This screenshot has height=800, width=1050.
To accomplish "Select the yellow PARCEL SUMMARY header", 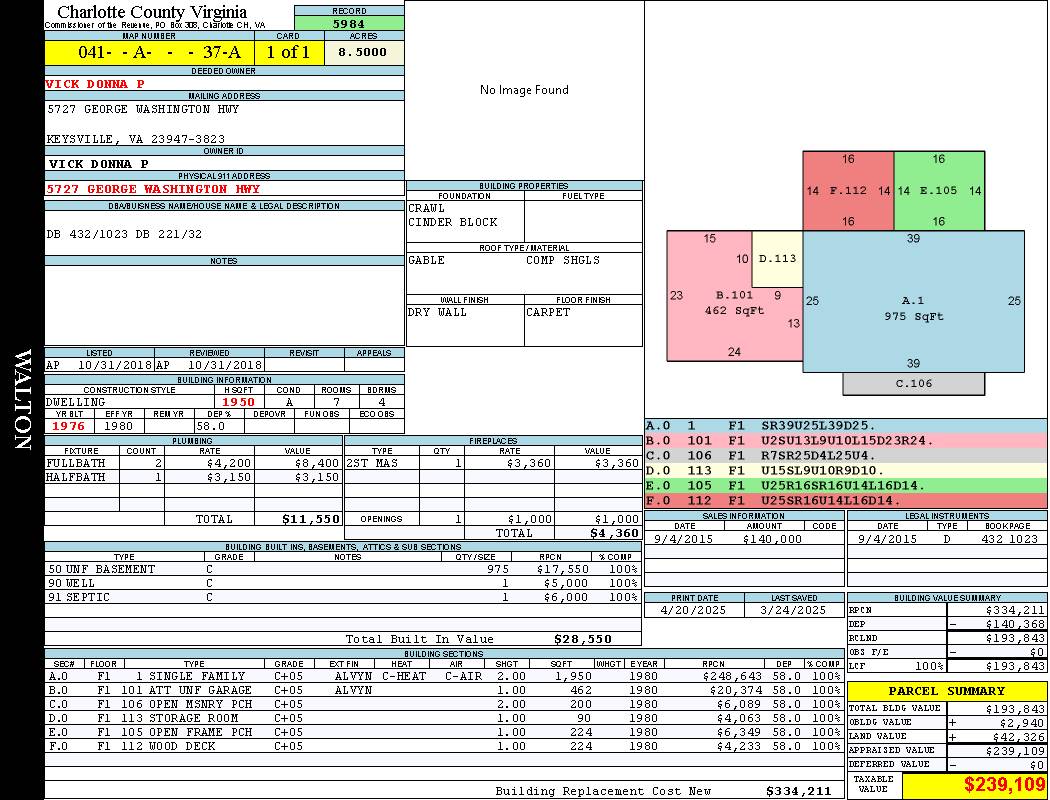I will tap(947, 691).
